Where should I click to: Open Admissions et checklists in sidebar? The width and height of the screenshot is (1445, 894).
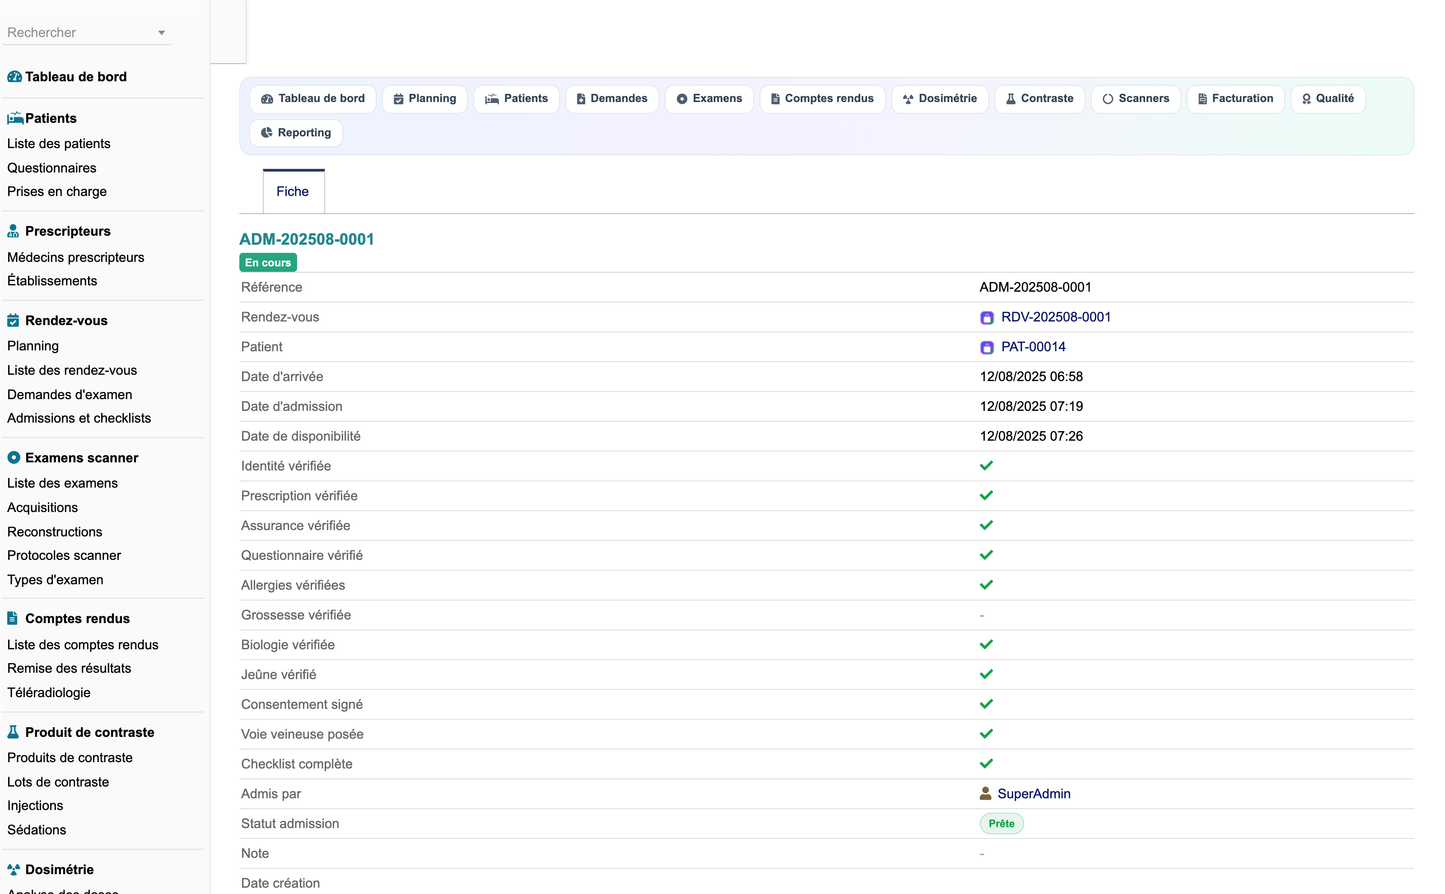click(79, 418)
